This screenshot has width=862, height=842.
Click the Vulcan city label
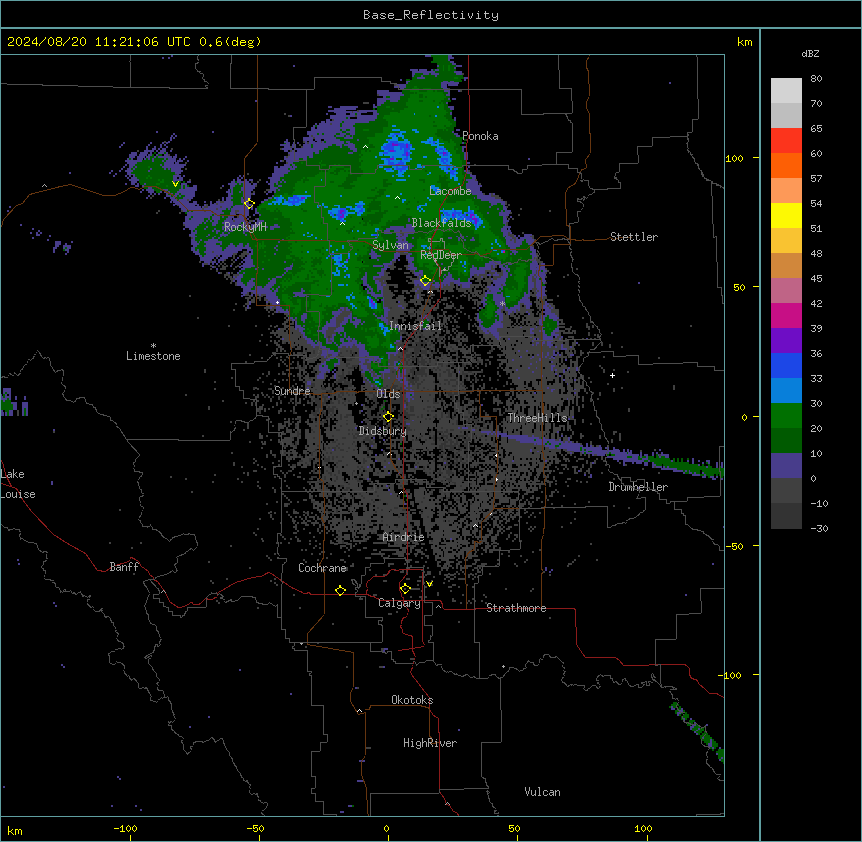(542, 792)
